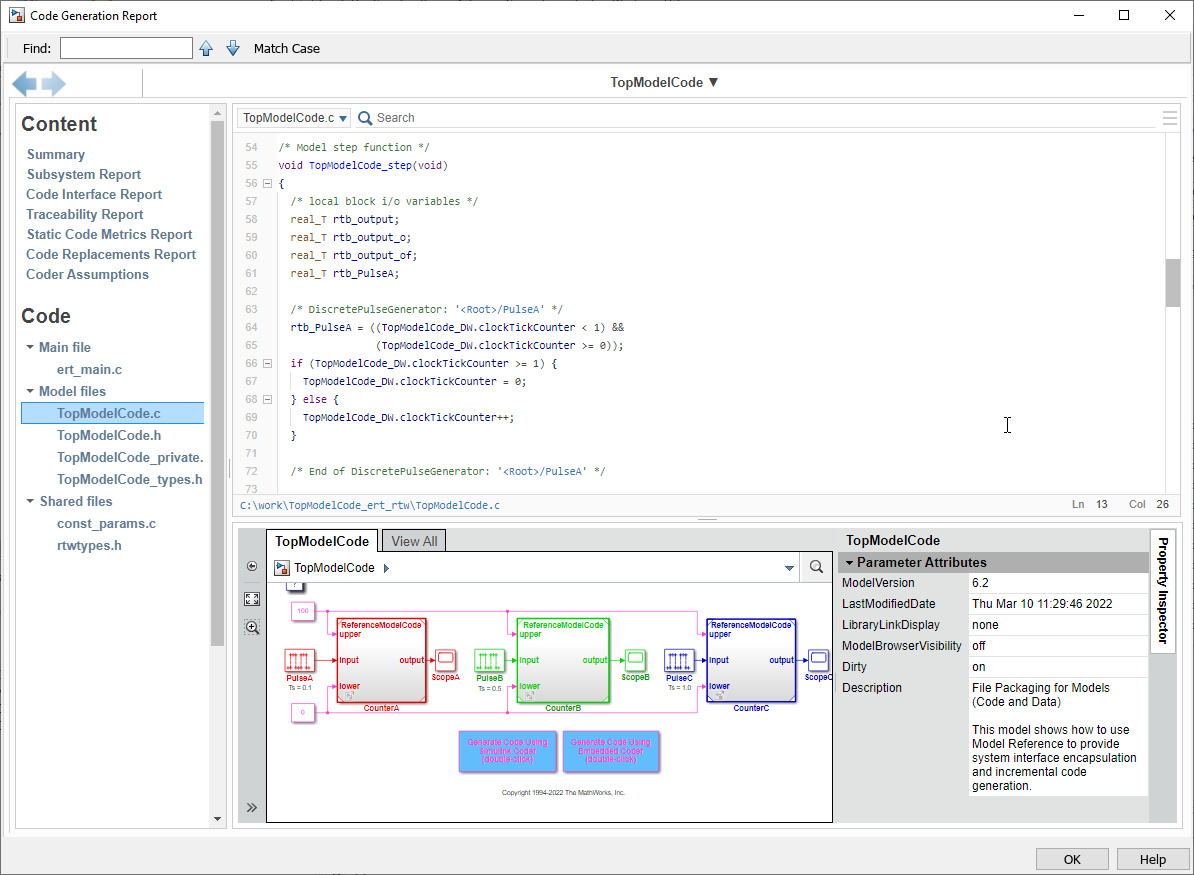
Task: Collapse the Parameter Attributes section
Action: 850,563
